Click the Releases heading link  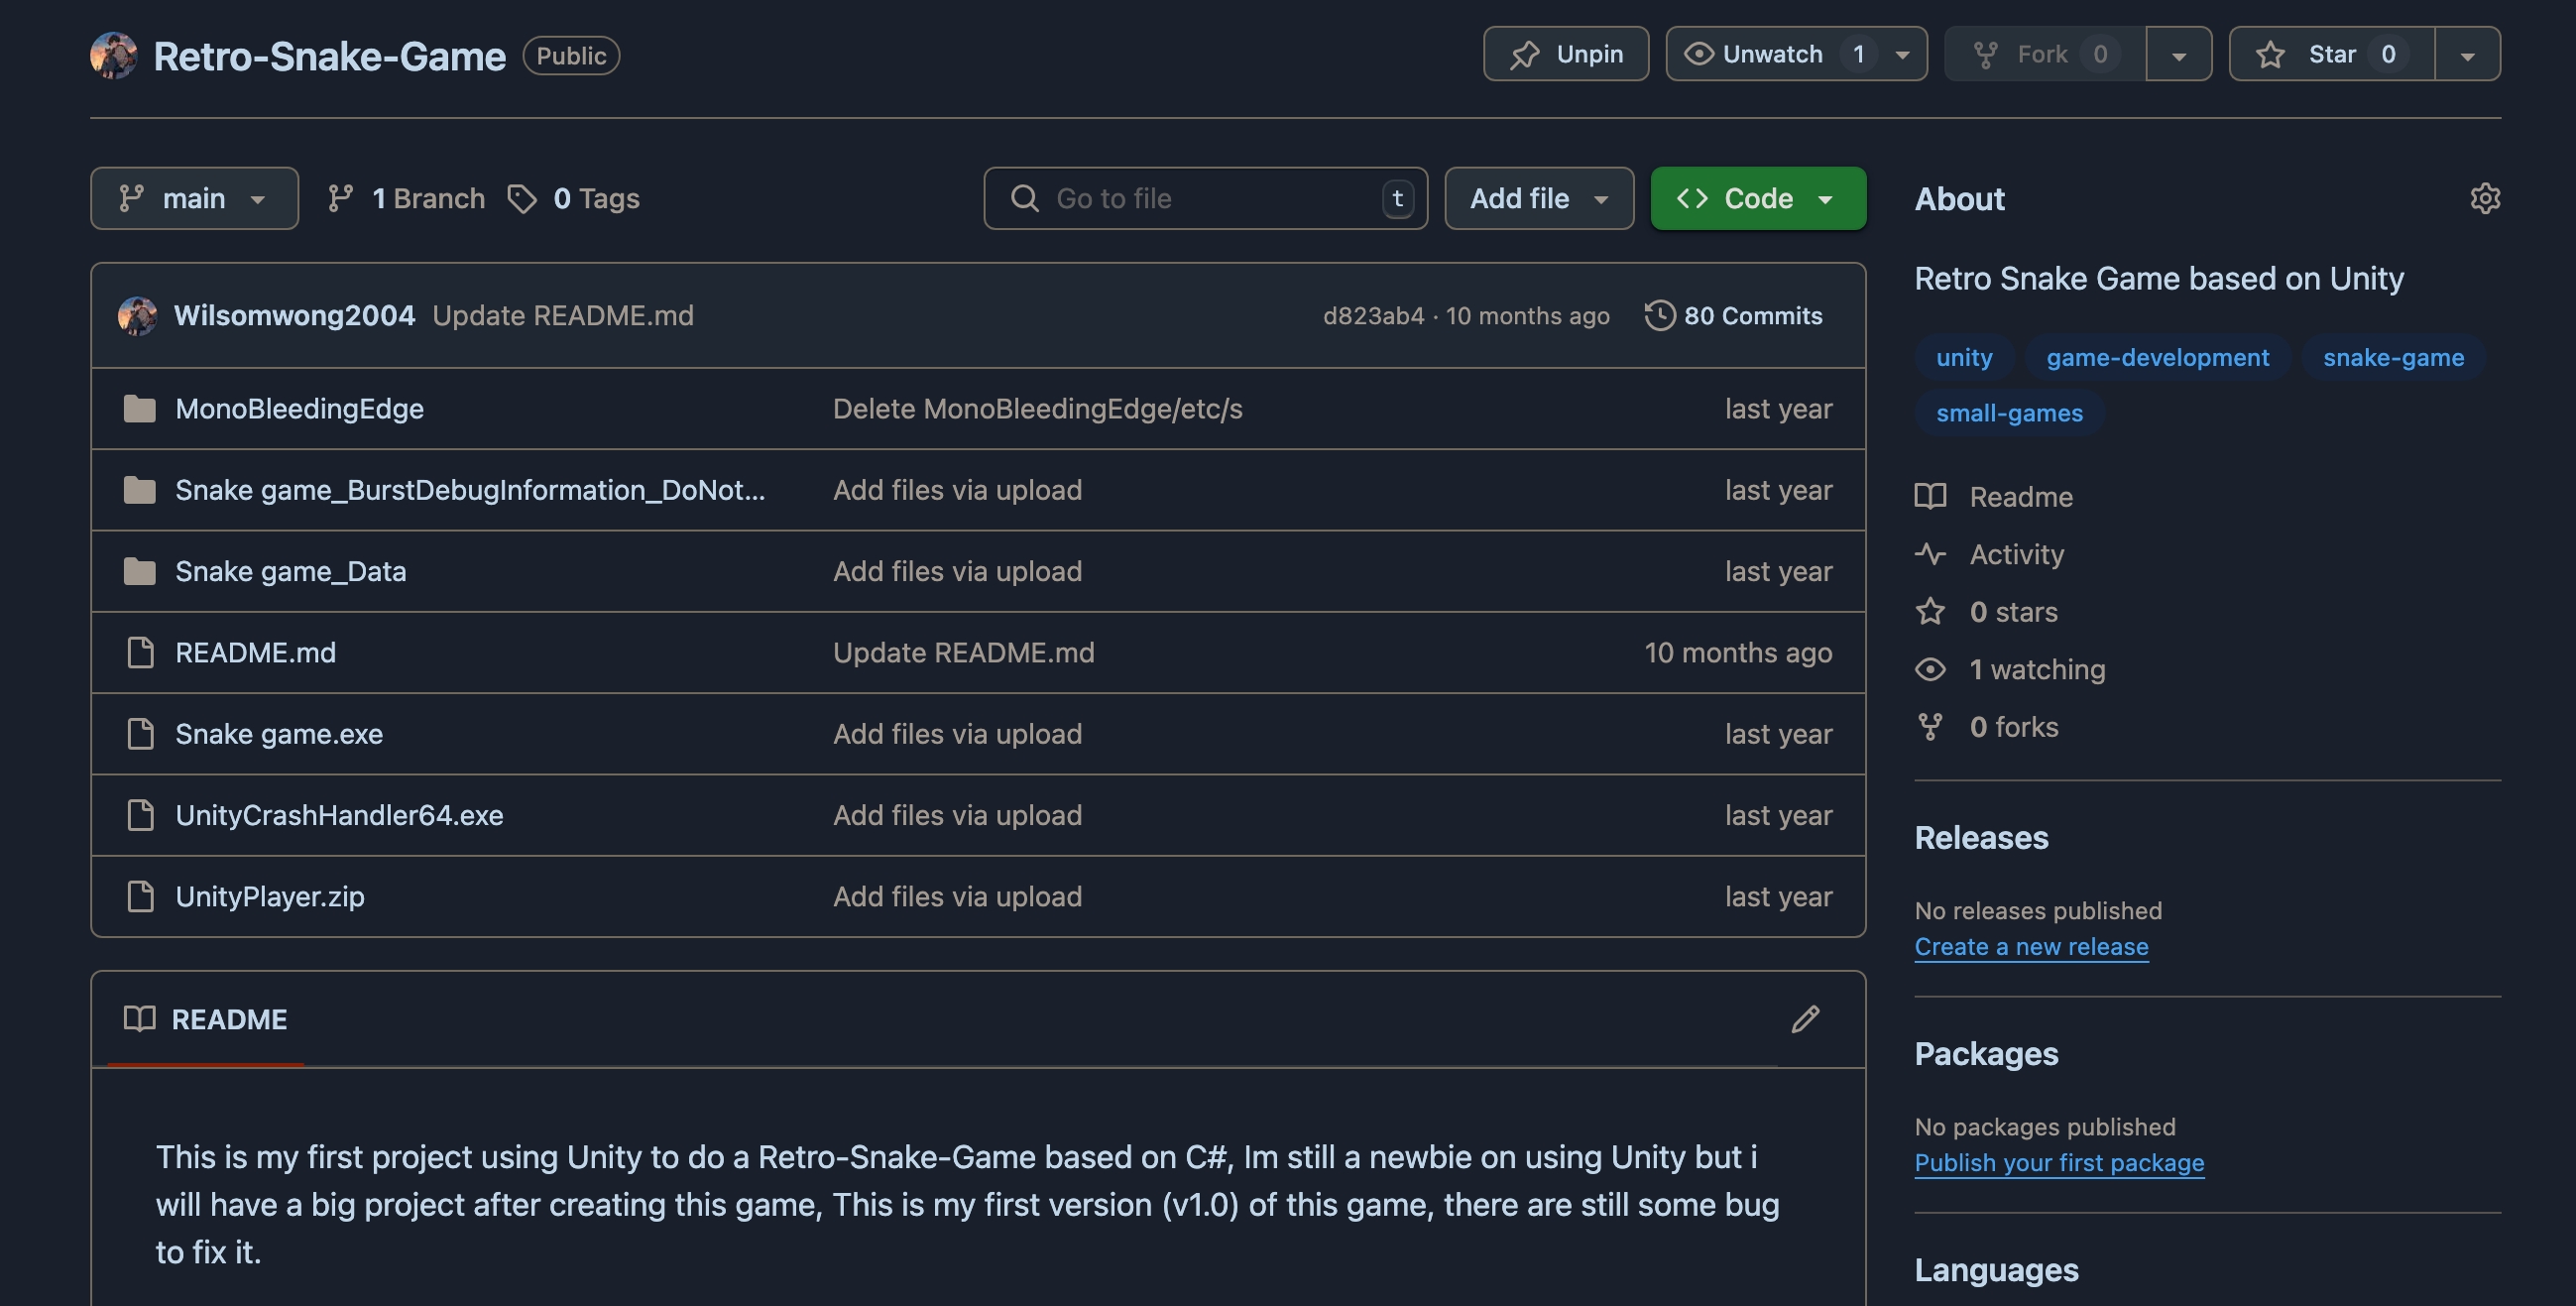[x=1981, y=837]
